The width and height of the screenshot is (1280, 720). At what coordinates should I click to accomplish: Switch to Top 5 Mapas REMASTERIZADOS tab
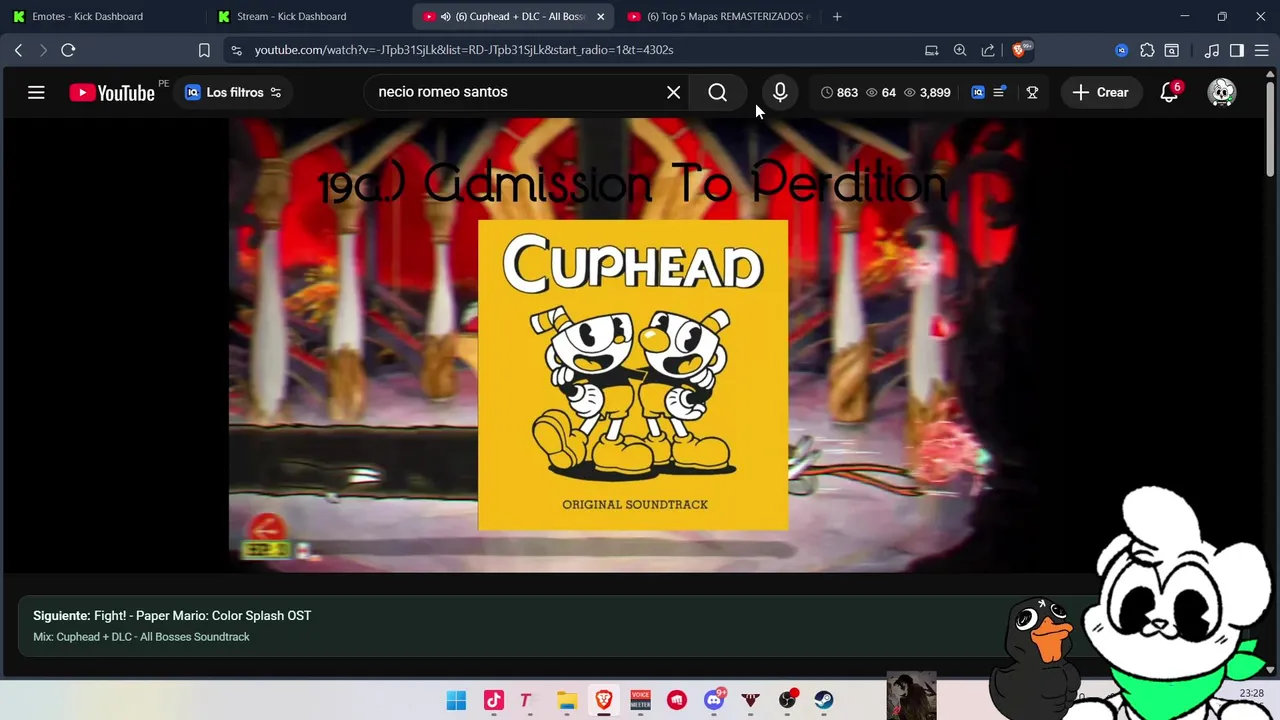click(x=718, y=16)
